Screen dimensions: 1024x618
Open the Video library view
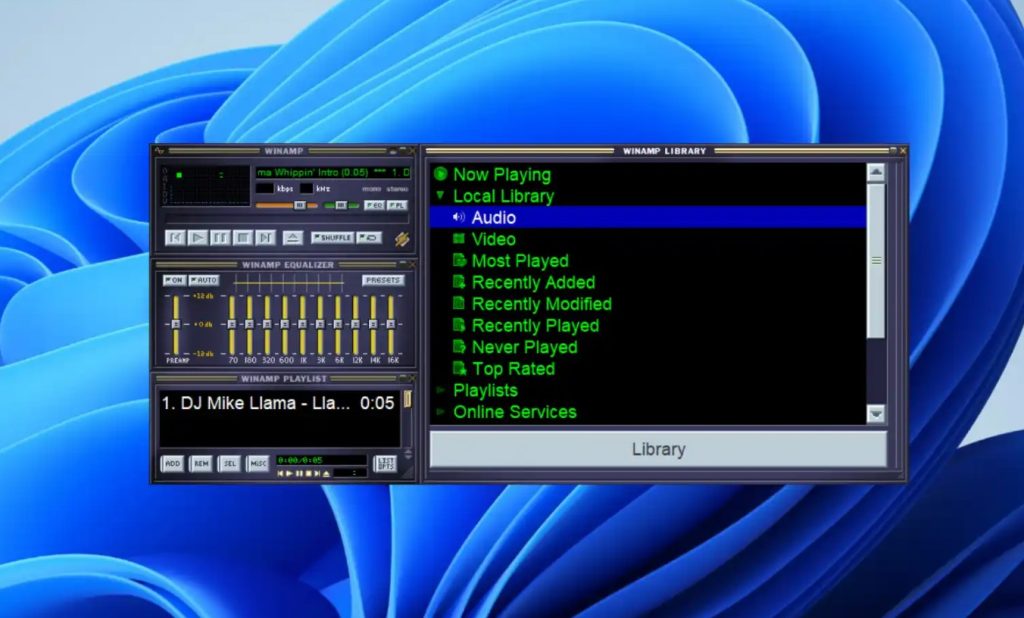493,239
